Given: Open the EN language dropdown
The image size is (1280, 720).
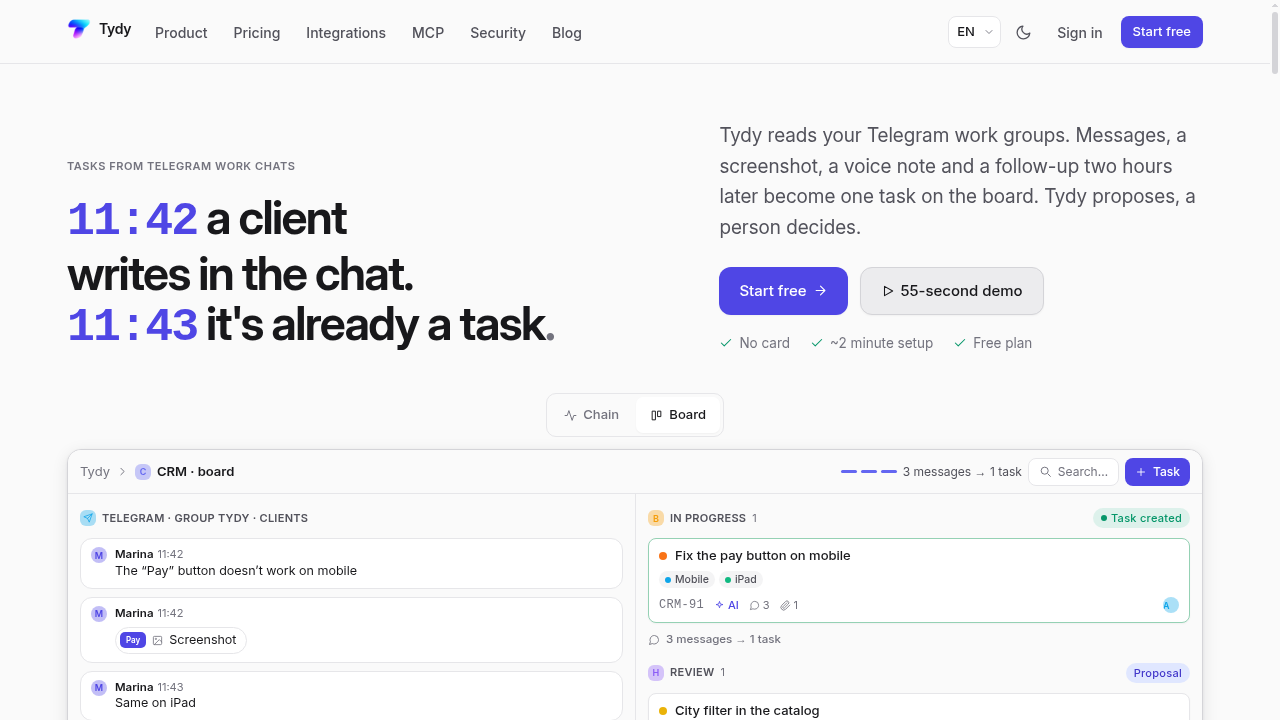Looking at the screenshot, I should 974,32.
